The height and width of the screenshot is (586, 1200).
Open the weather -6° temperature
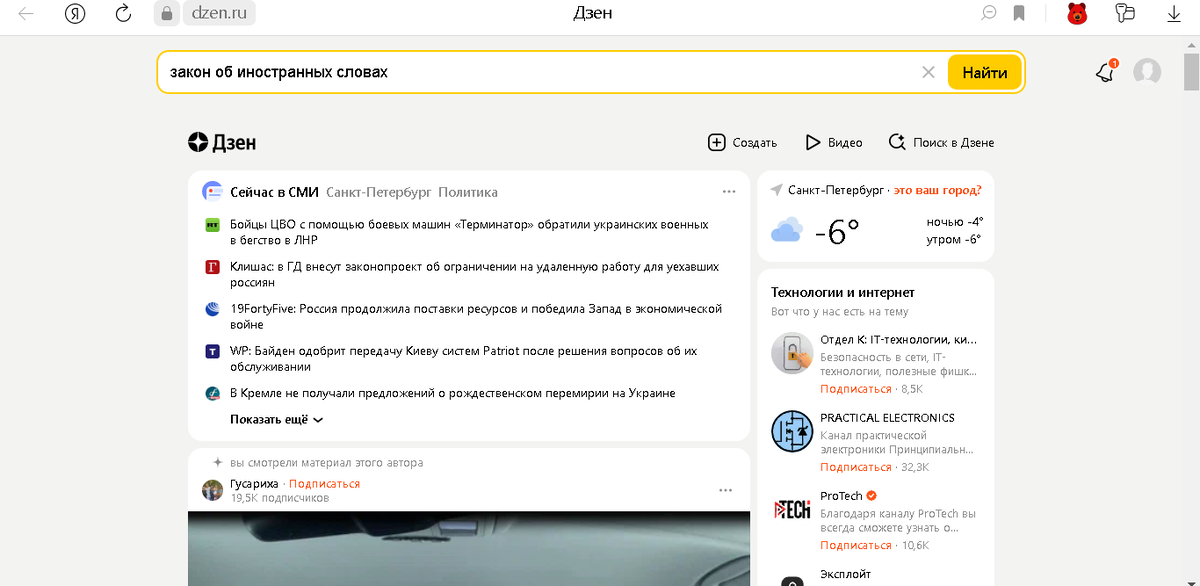click(x=837, y=232)
